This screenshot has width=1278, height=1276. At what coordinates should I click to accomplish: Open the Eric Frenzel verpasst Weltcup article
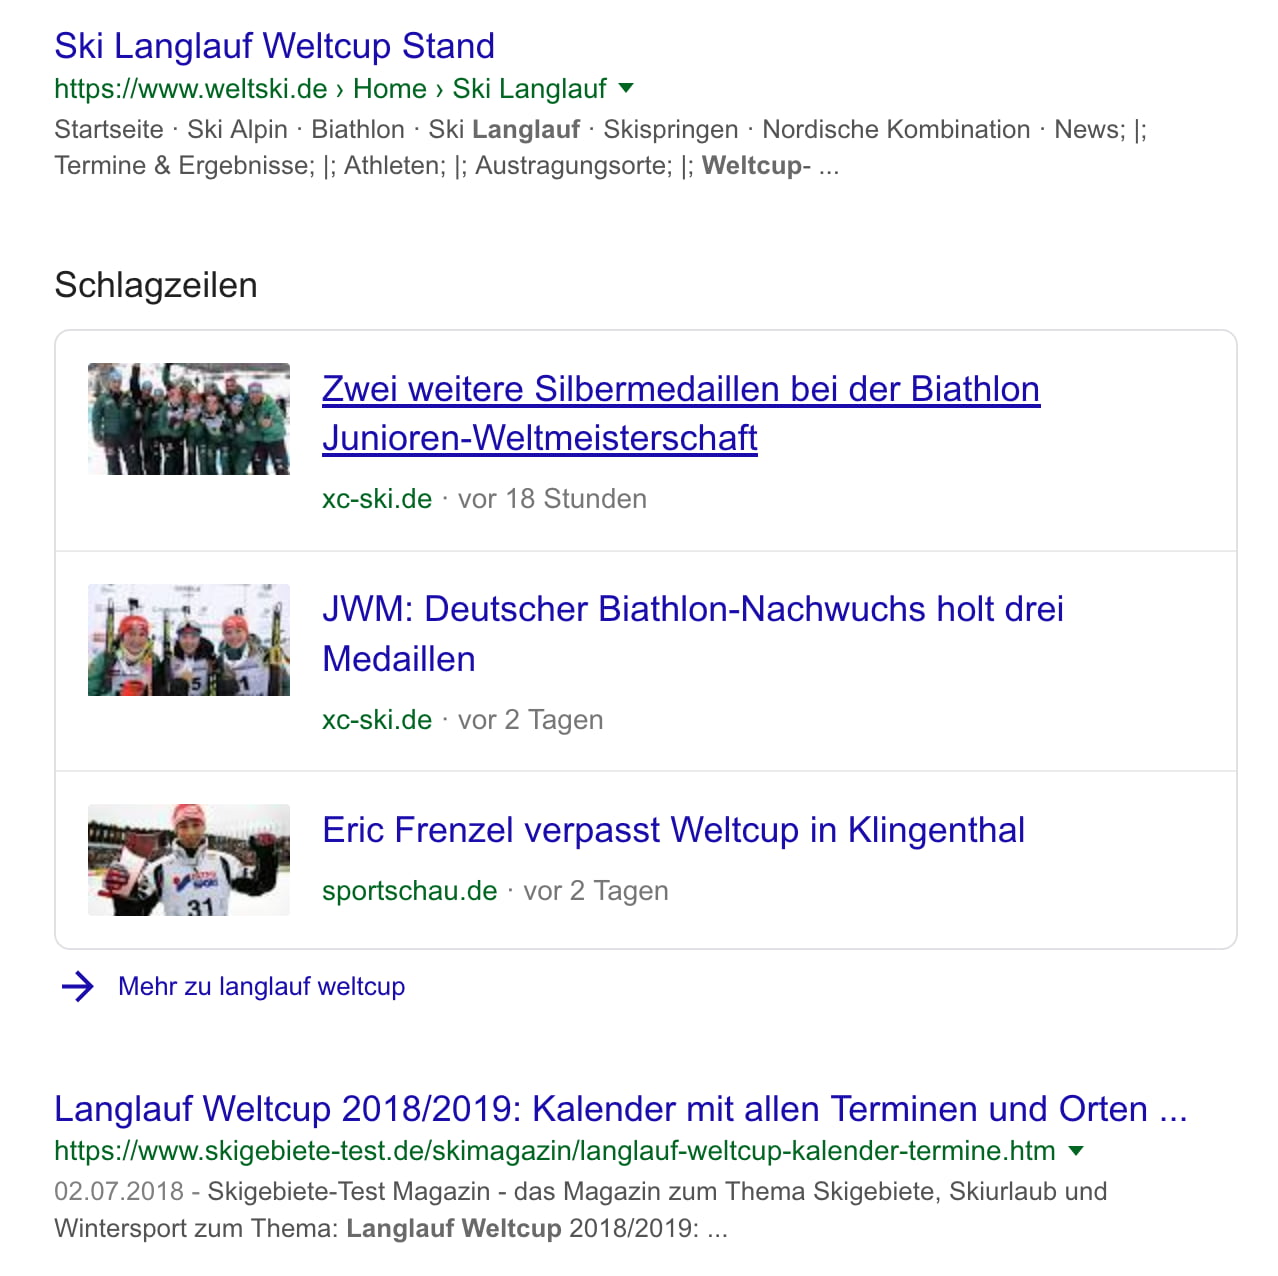point(673,830)
